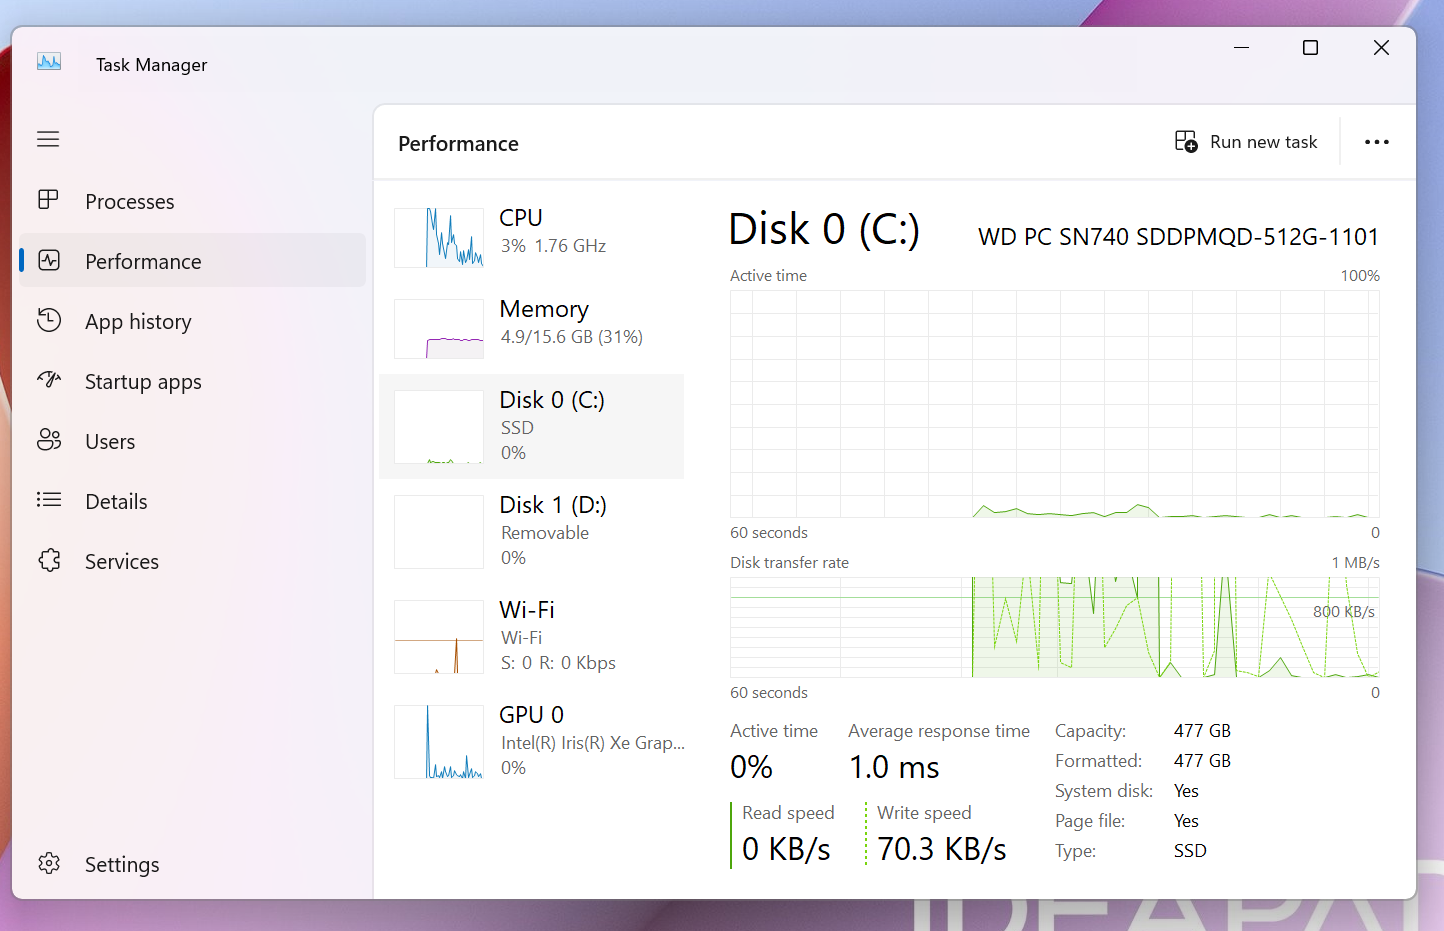Click the Task Manager title text
Viewport: 1444px width, 931px height.
click(x=152, y=65)
